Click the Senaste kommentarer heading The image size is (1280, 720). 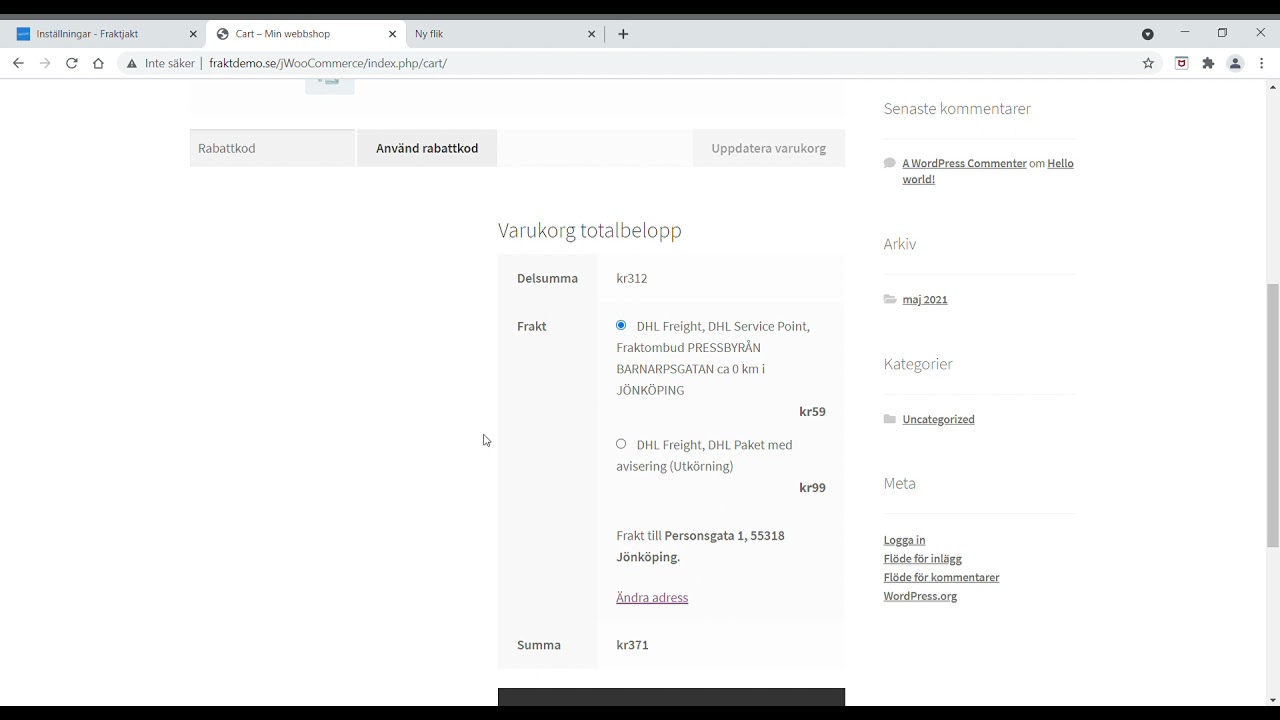coord(957,108)
